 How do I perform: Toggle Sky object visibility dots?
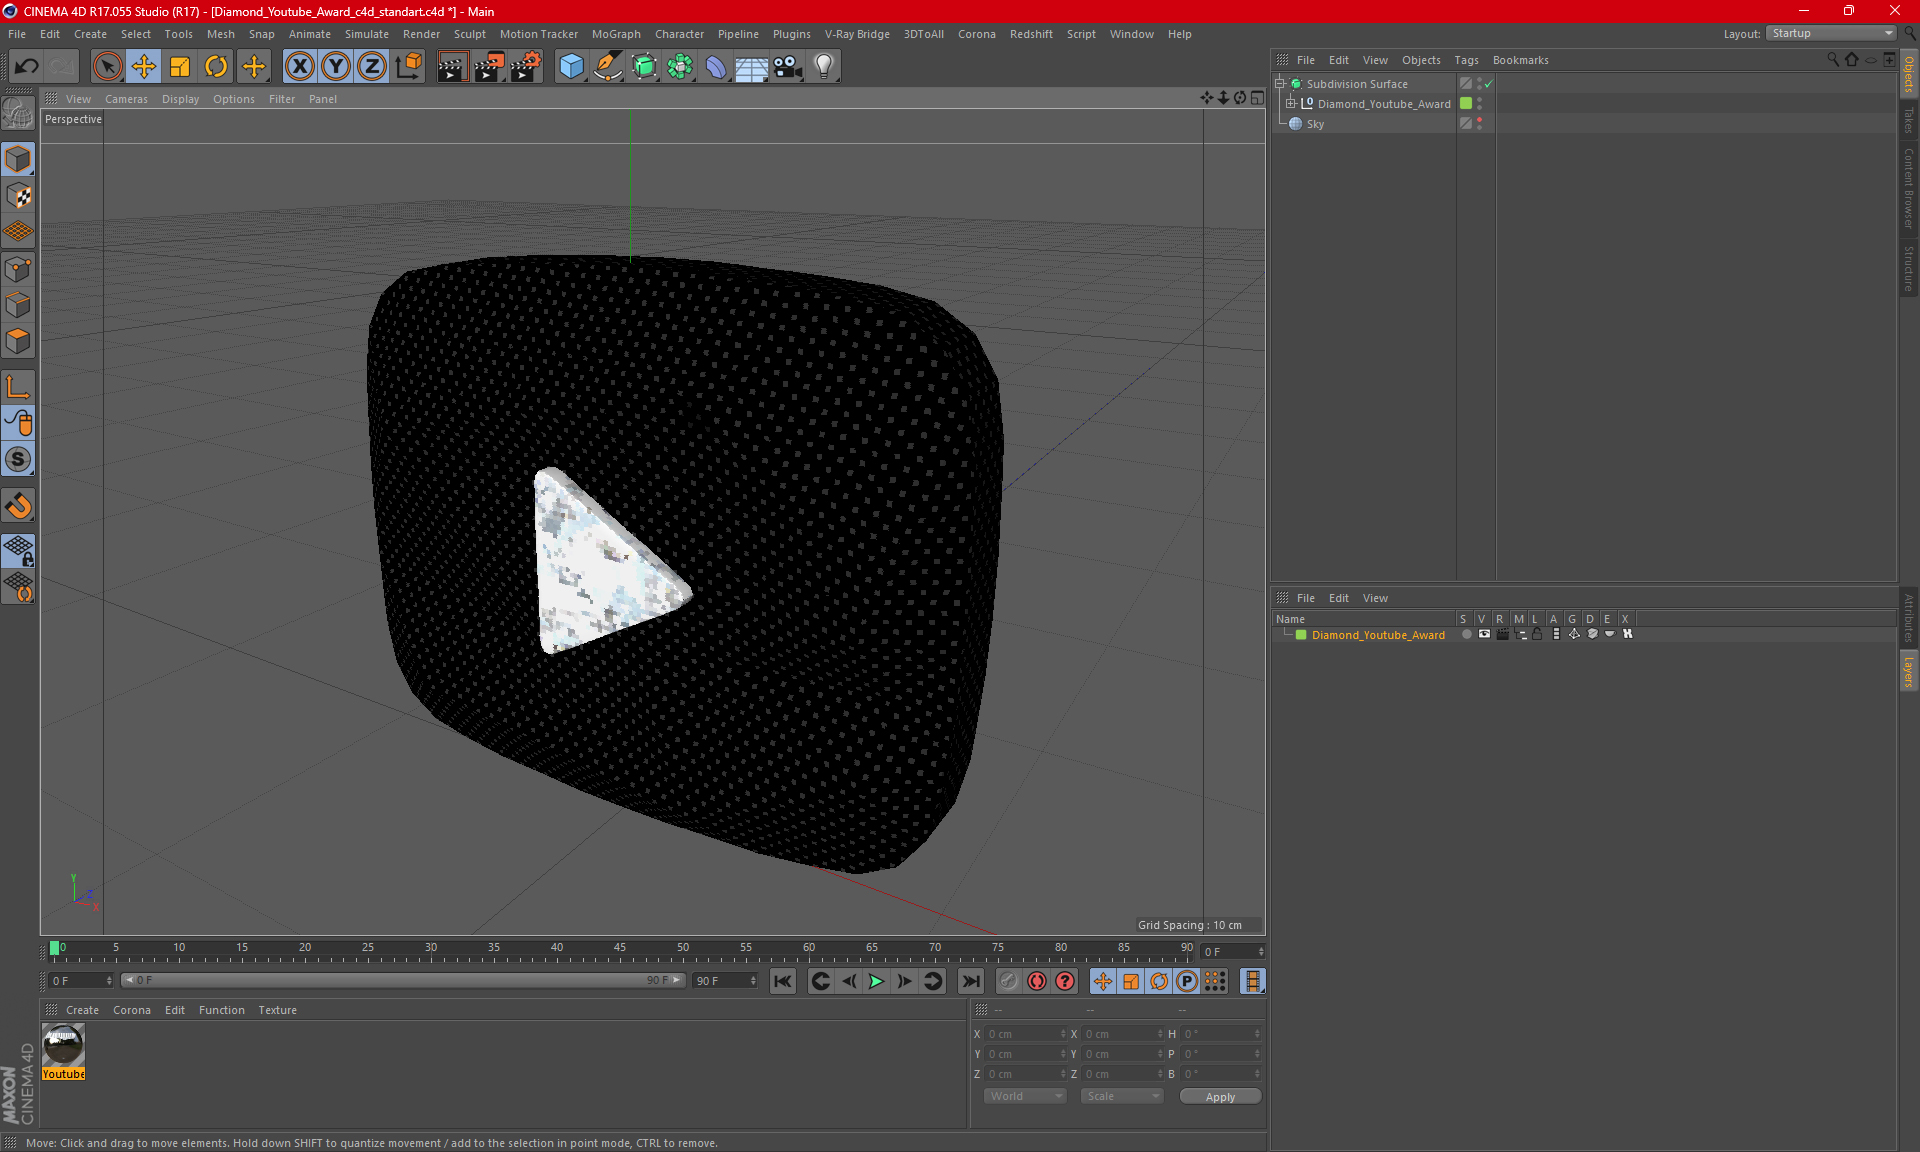point(1479,124)
